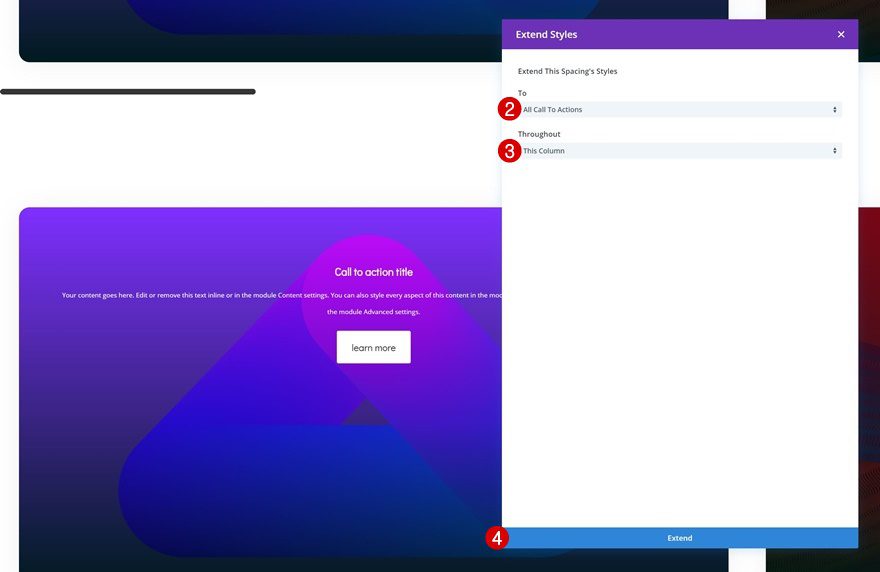The height and width of the screenshot is (572, 880).
Task: Click the Throughout field label
Action: [539, 134]
